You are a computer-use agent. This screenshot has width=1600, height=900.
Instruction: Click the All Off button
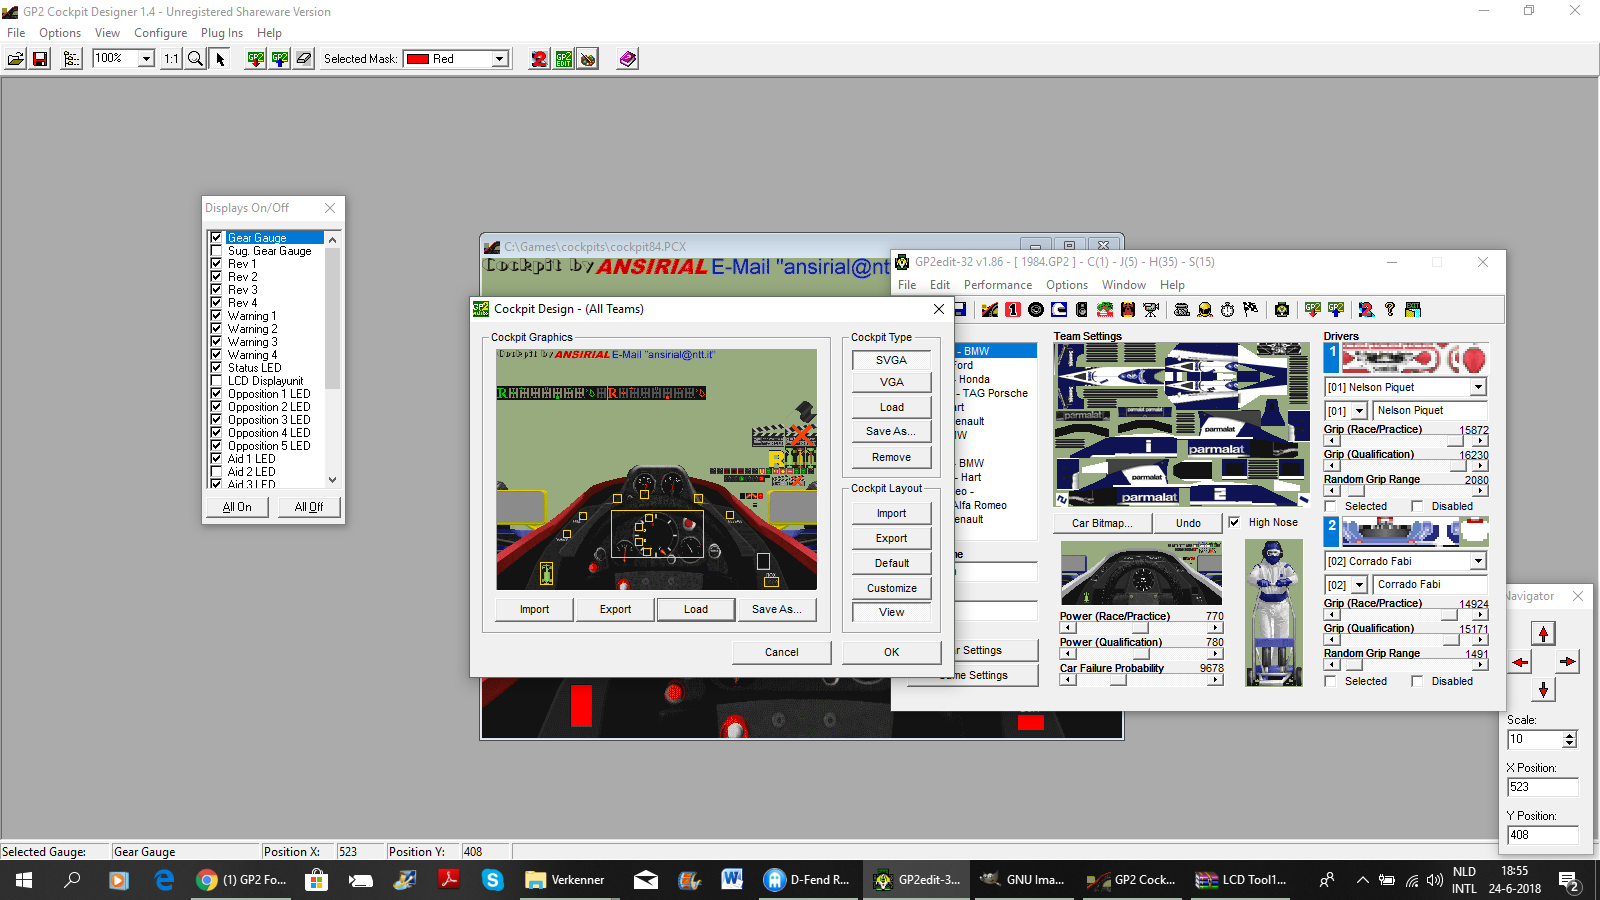(x=308, y=507)
